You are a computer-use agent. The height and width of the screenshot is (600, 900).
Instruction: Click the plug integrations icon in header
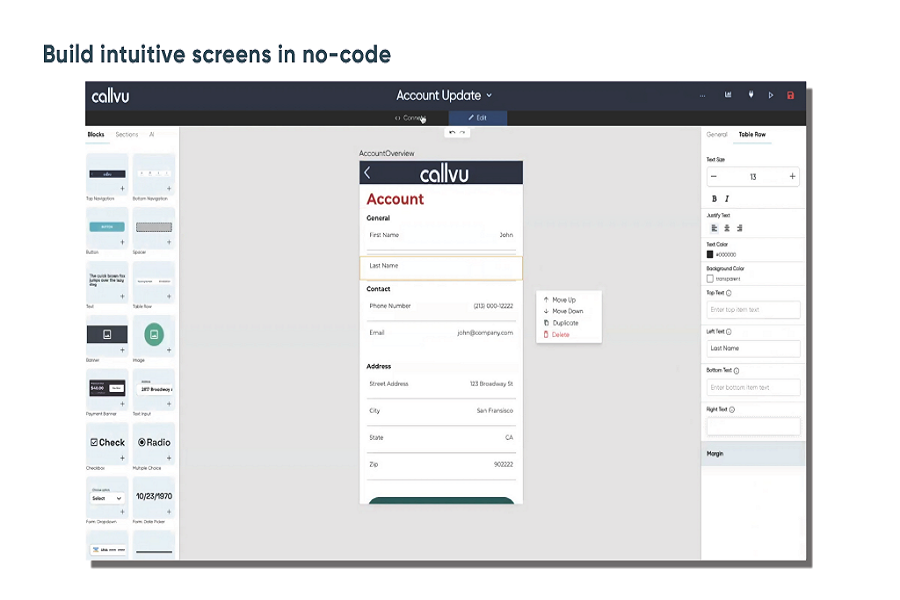(x=751, y=95)
